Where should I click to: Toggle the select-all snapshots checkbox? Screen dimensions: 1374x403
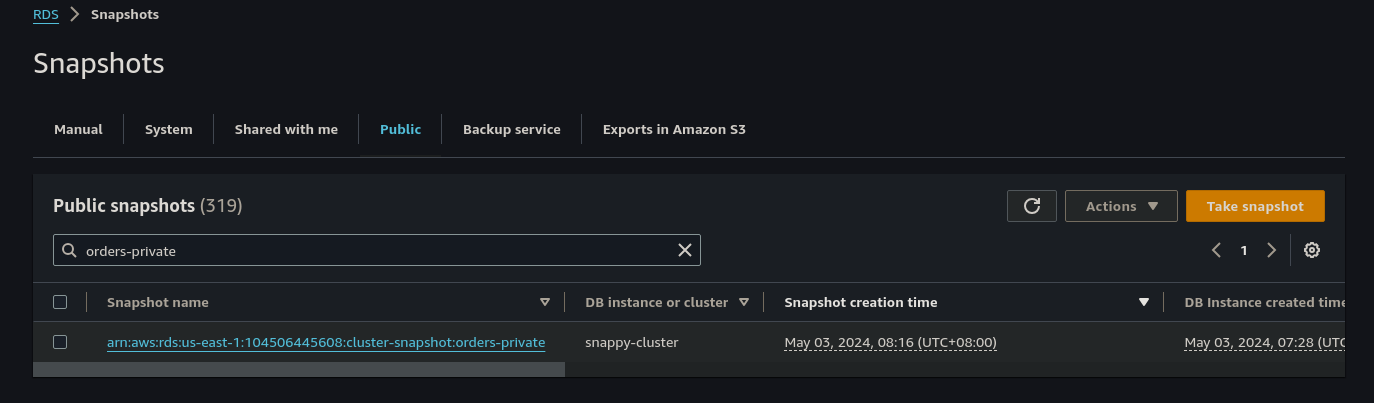tap(60, 302)
